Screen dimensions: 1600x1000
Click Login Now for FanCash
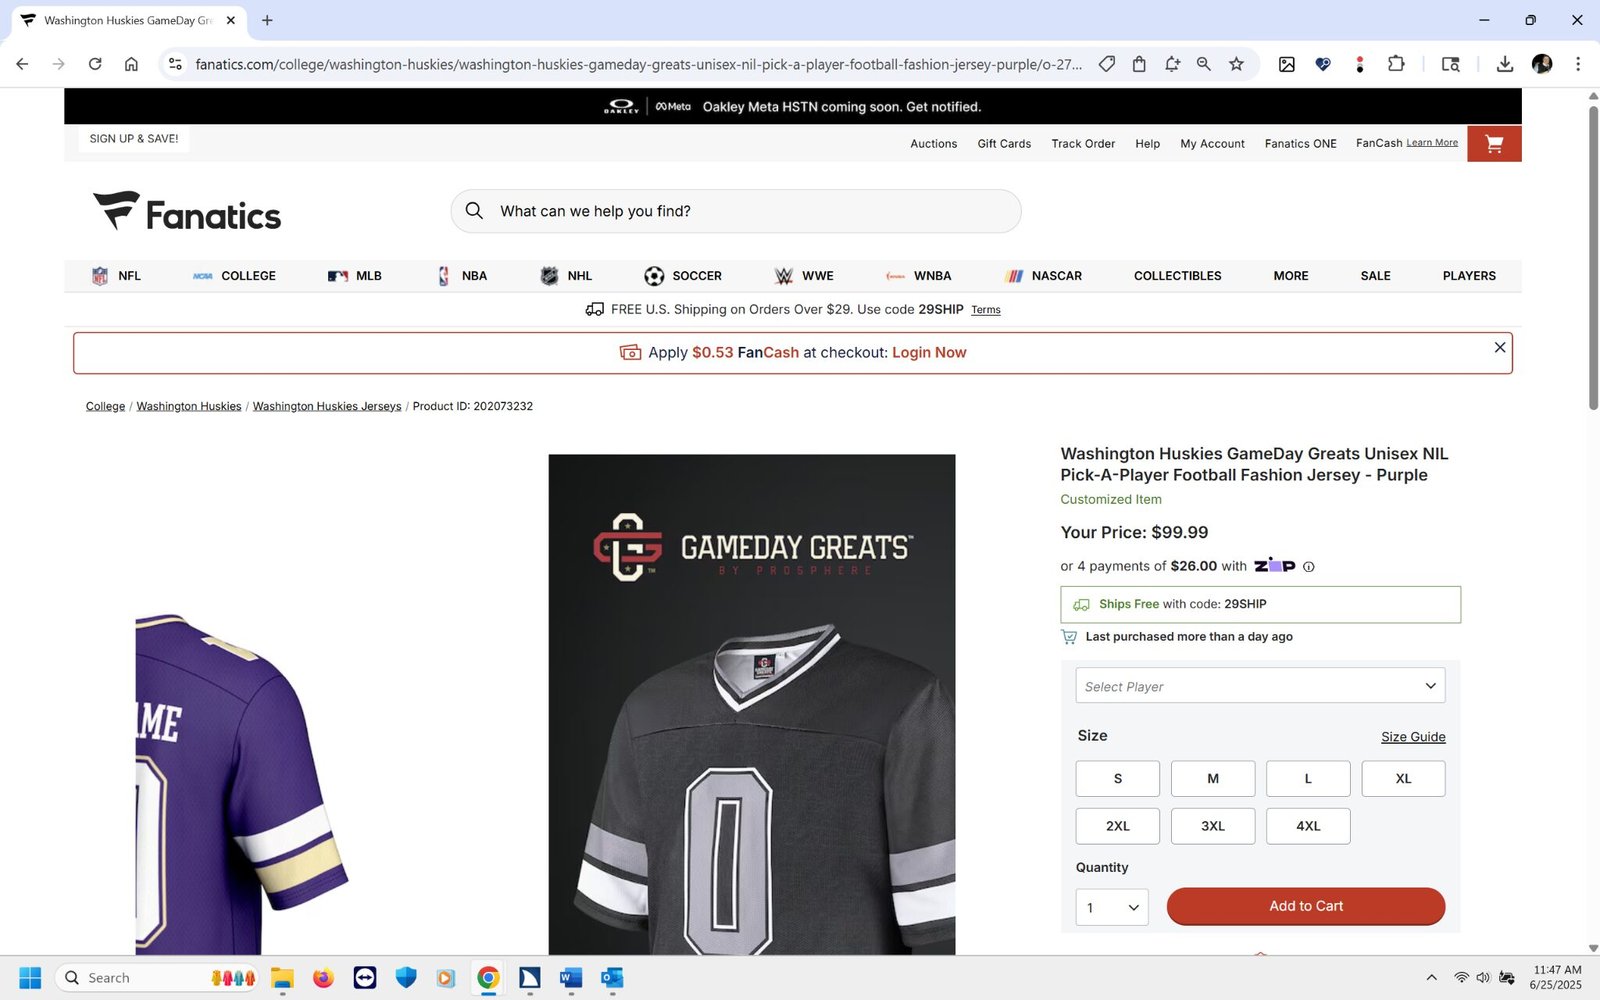[929, 353]
